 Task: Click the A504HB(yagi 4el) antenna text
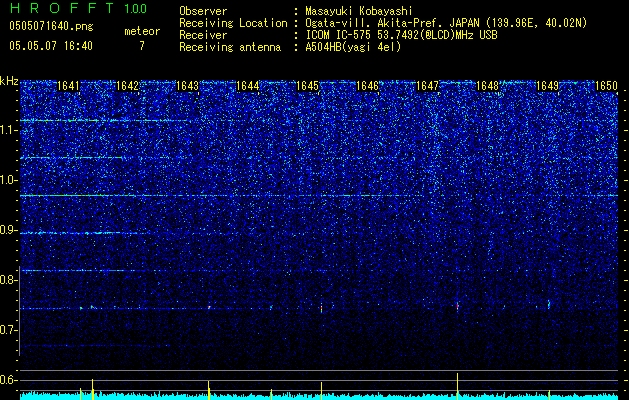tap(353, 47)
